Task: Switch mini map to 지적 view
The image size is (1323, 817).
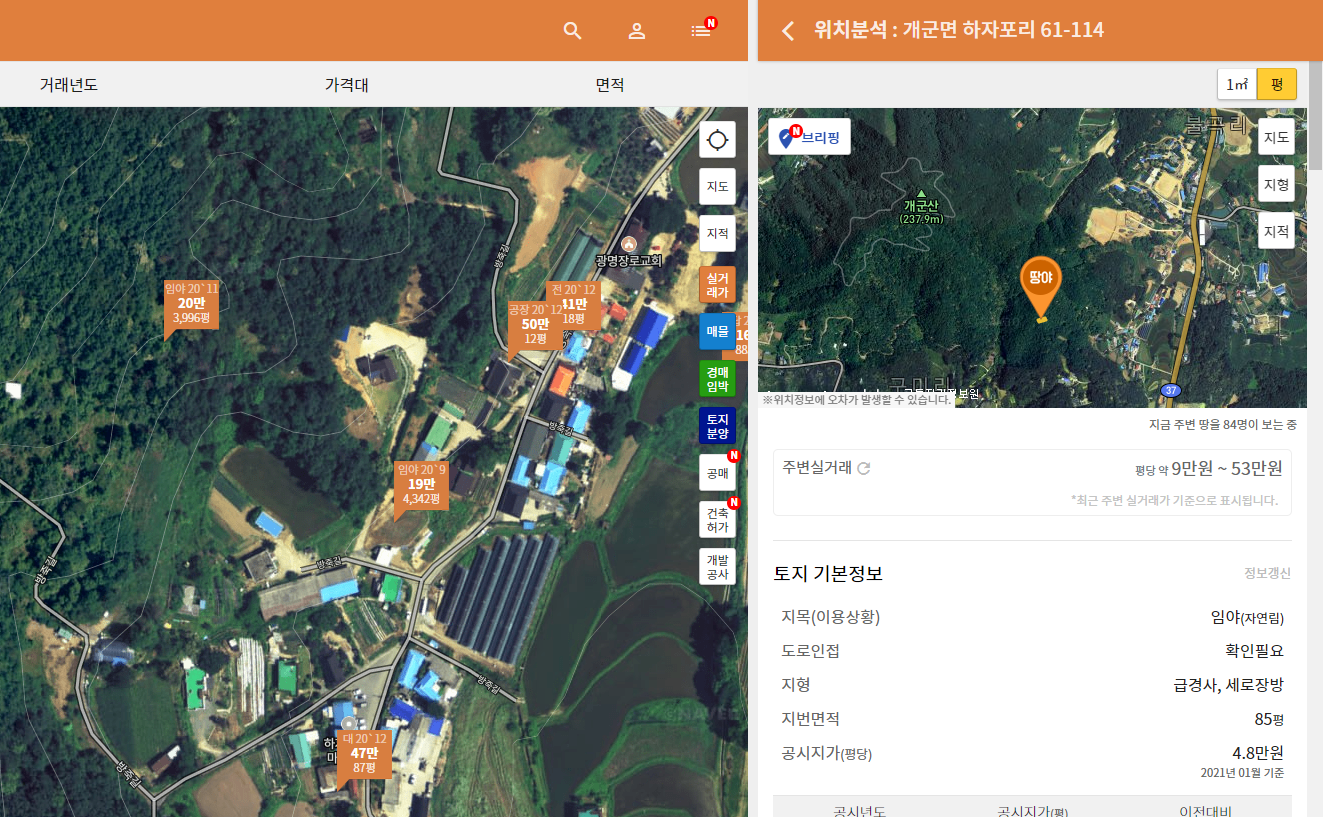Action: [x=1276, y=231]
